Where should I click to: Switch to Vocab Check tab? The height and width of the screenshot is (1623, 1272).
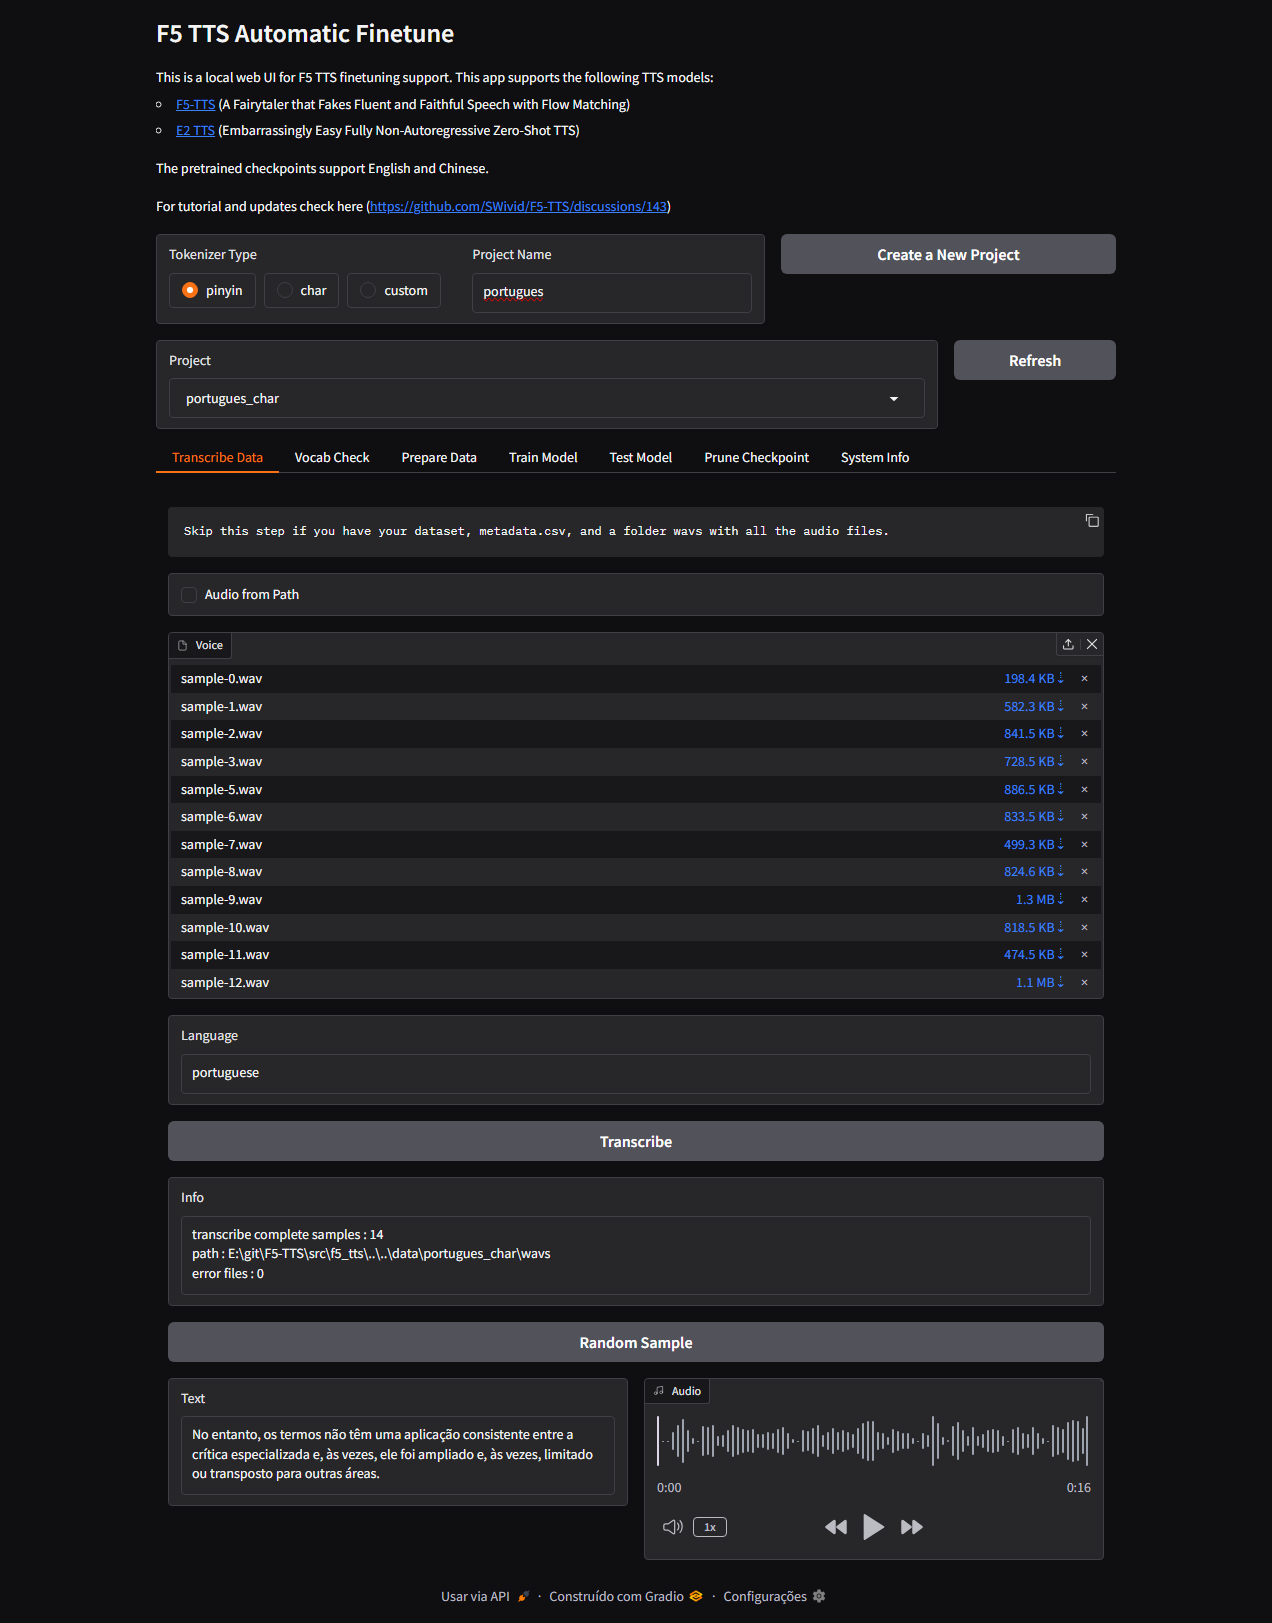332,458
